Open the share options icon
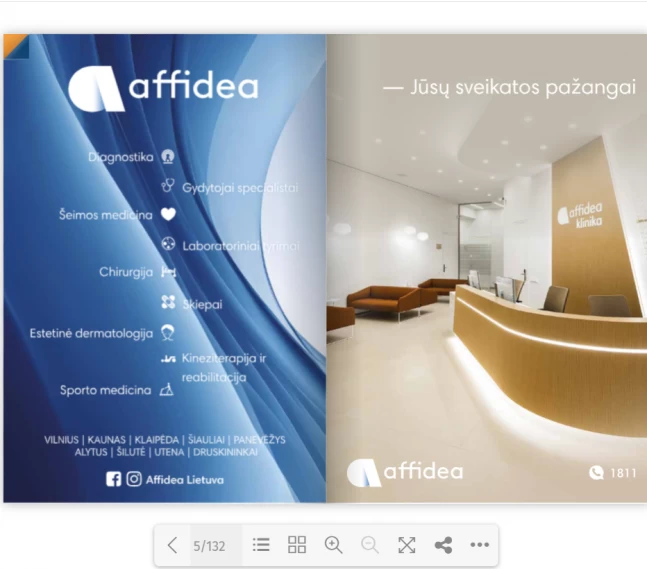The image size is (647, 569). [x=443, y=545]
